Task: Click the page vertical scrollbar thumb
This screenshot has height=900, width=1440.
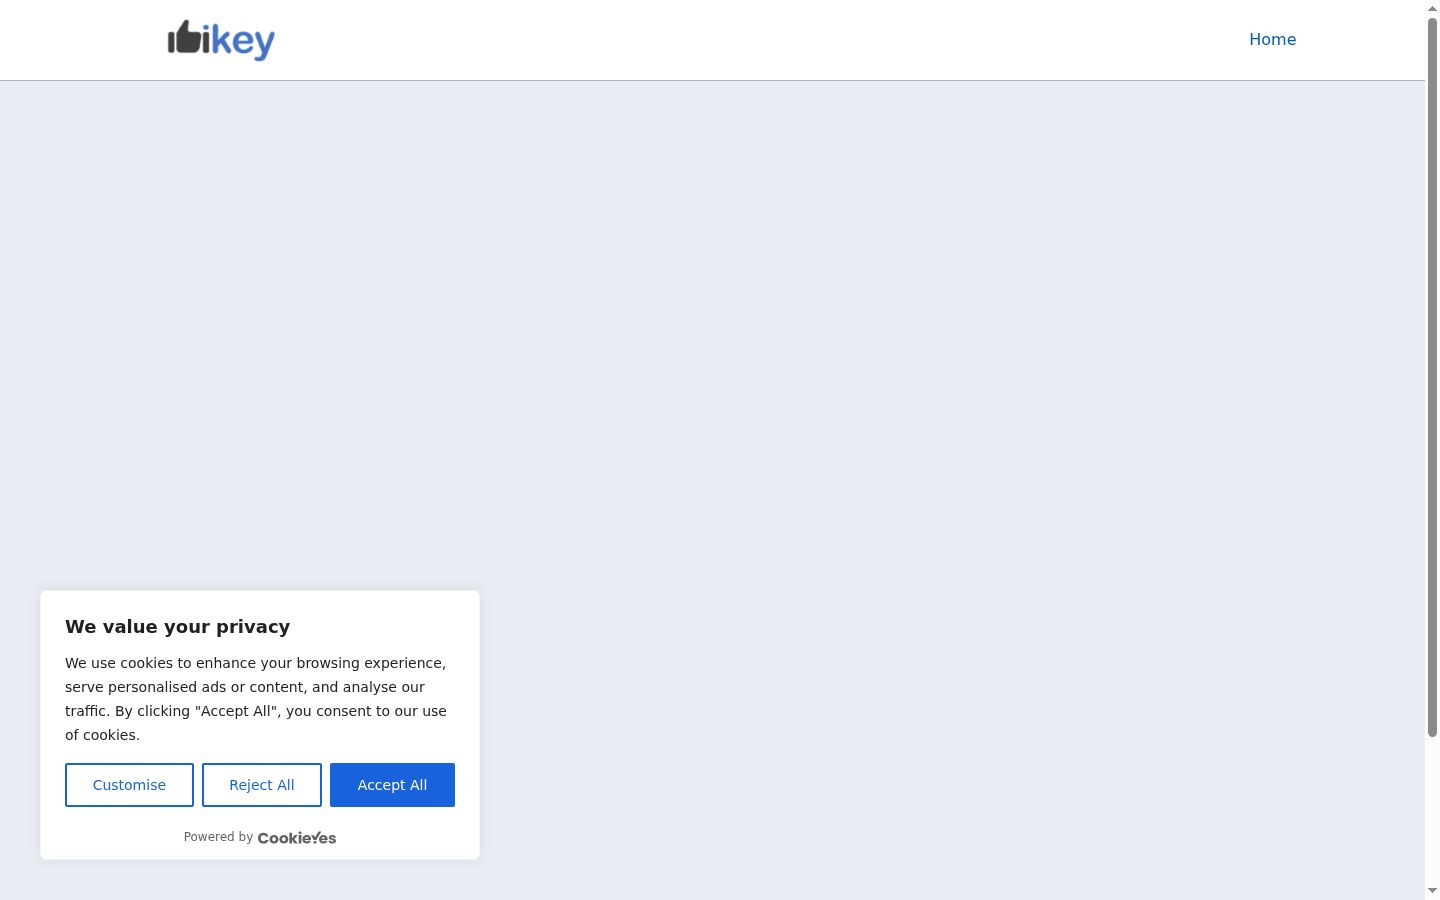Action: pyautogui.click(x=1432, y=377)
